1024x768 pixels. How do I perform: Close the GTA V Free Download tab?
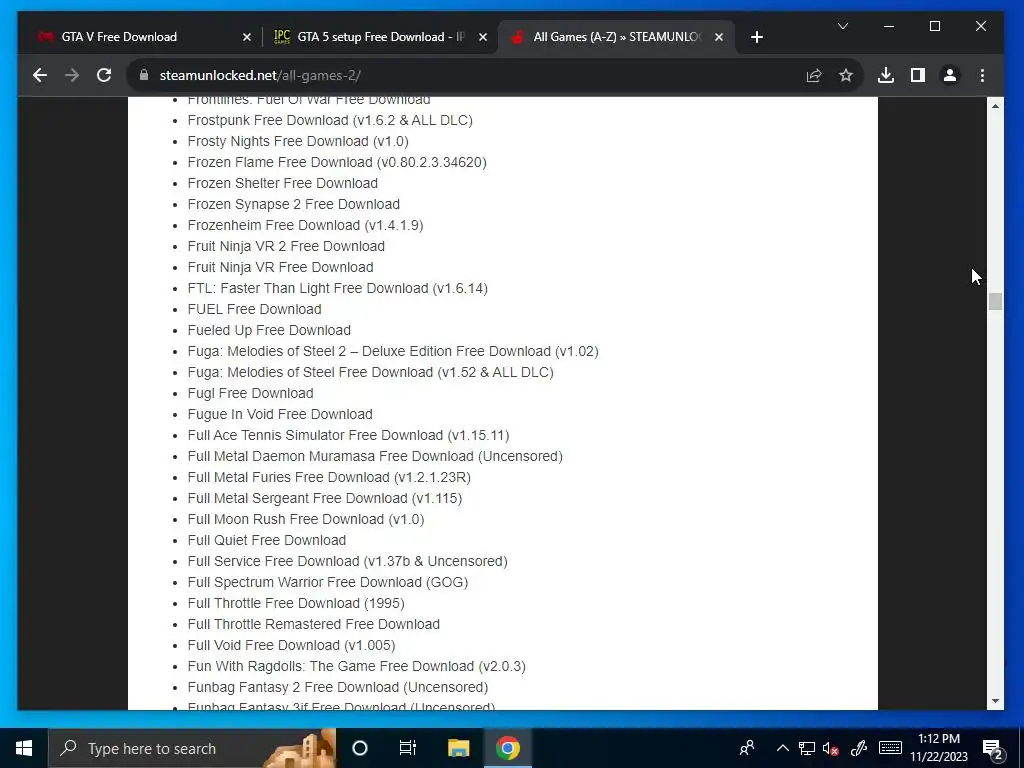click(247, 37)
